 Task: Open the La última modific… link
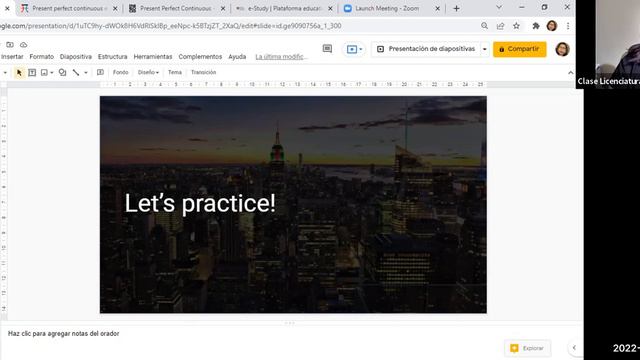click(x=281, y=57)
